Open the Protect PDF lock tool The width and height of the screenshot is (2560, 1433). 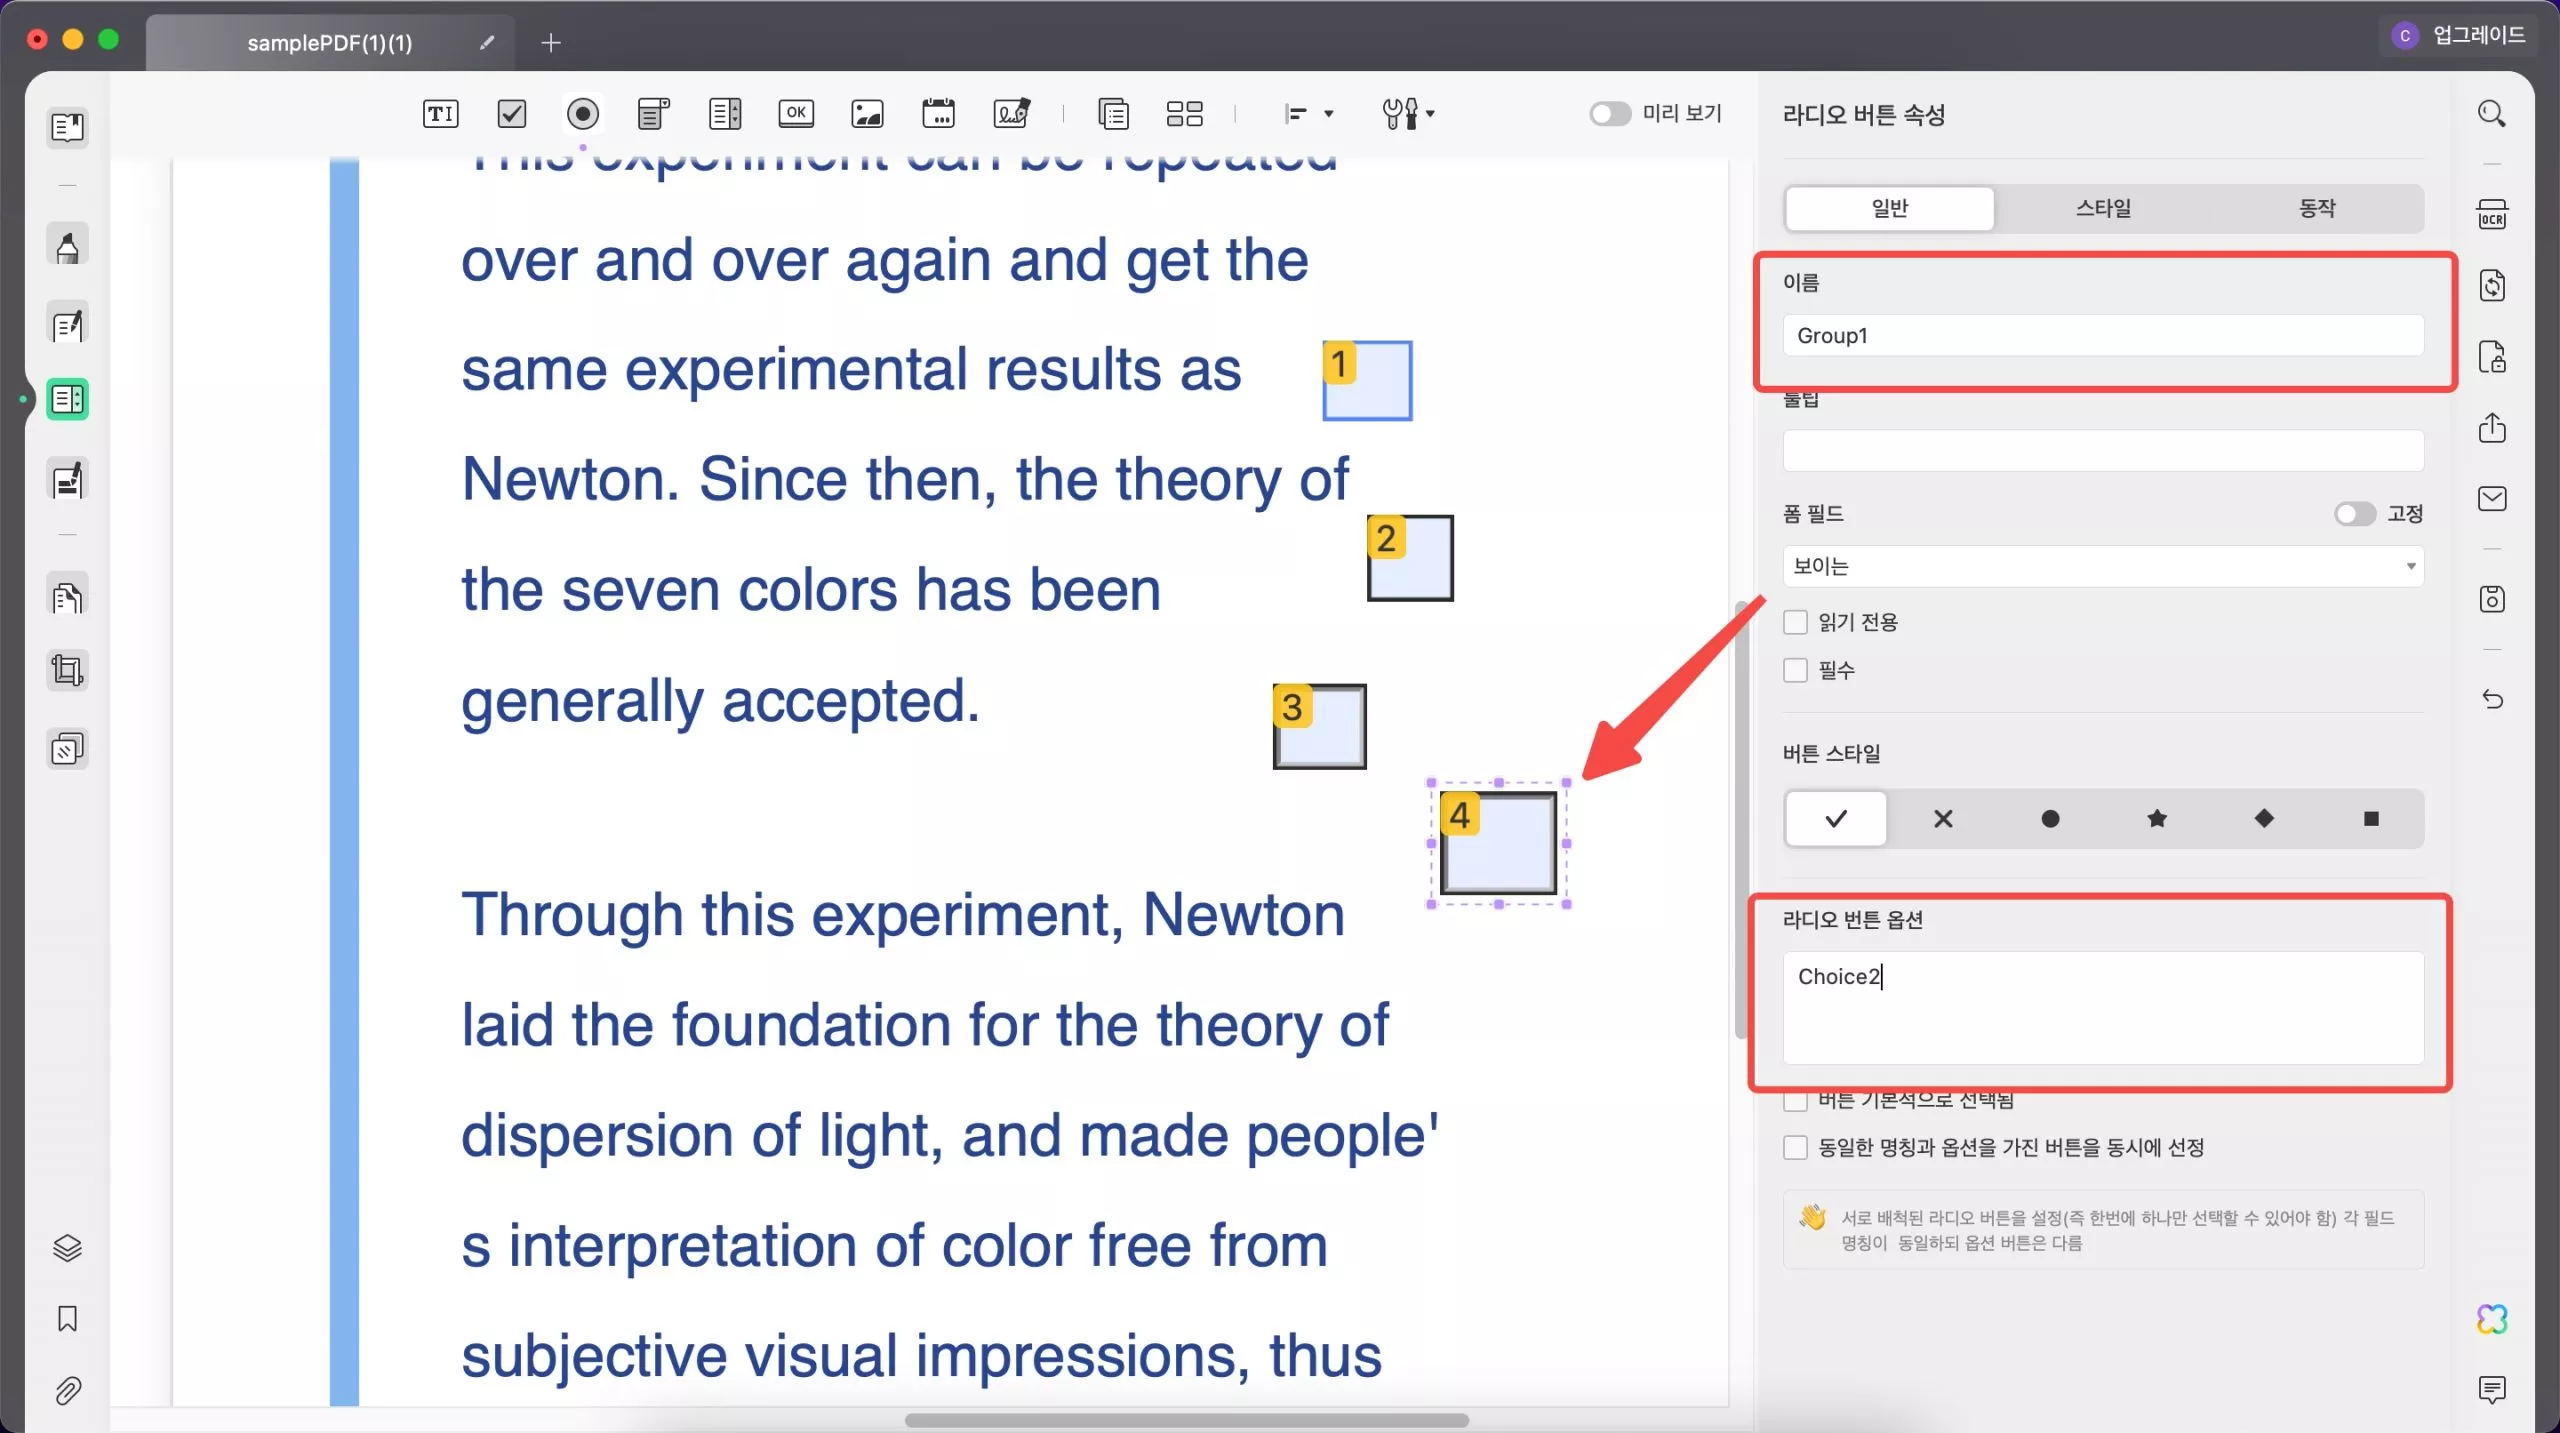coord(2491,357)
